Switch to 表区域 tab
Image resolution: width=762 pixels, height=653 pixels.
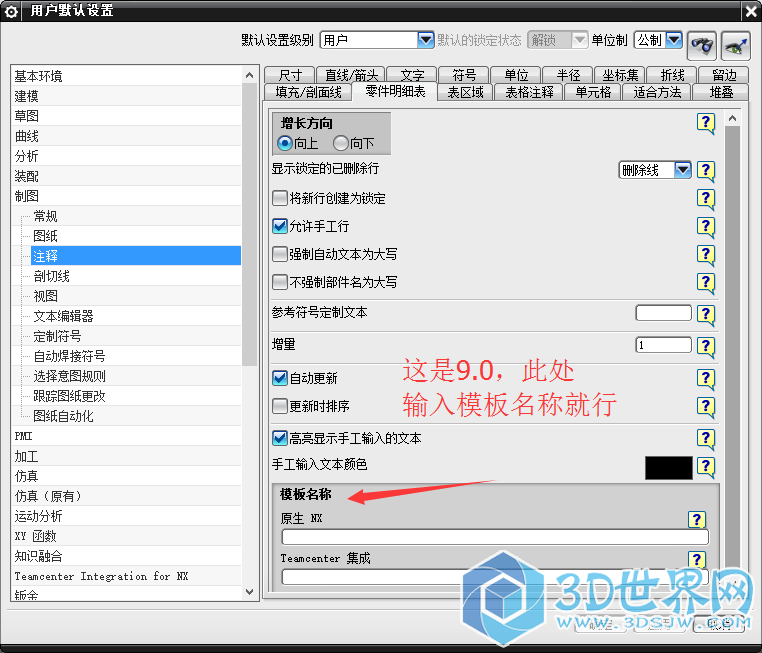tap(465, 92)
